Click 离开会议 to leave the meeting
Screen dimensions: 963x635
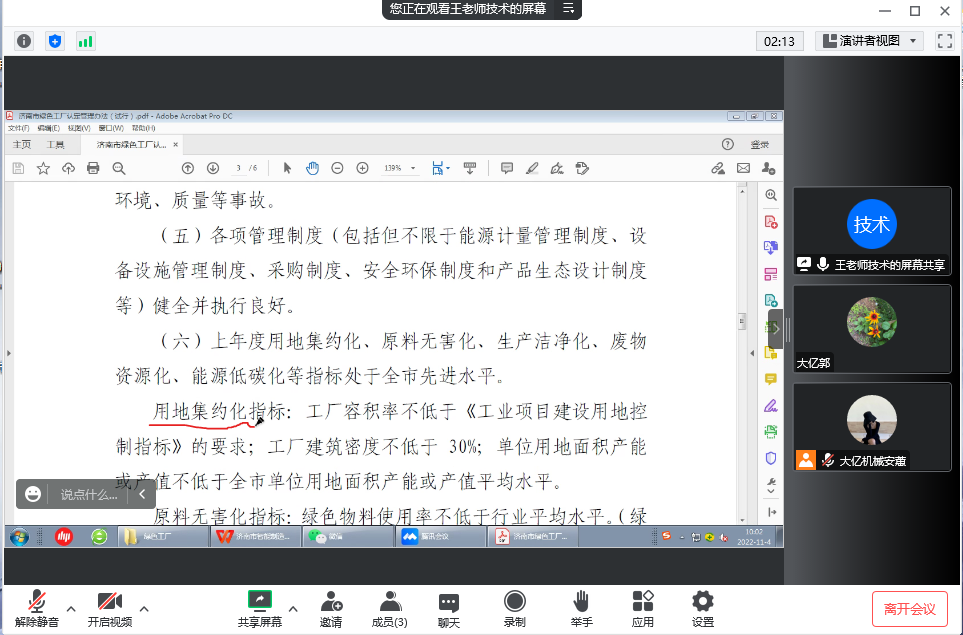tap(909, 607)
